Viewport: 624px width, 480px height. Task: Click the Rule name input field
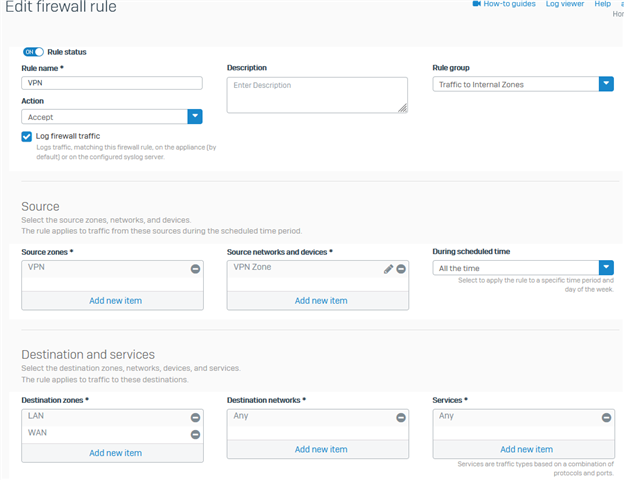112,84
